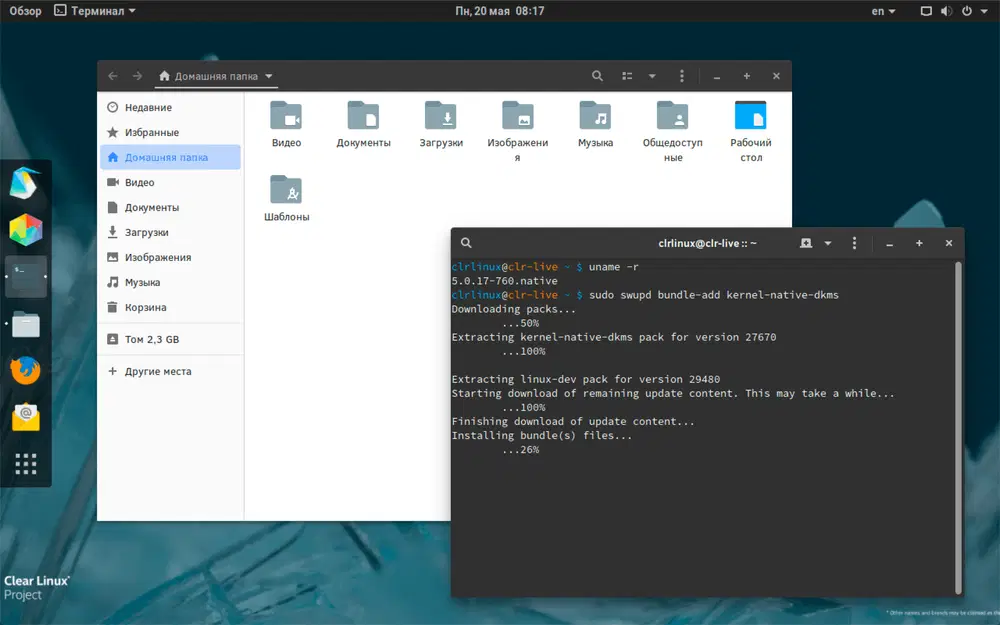
Task: Open the Домашняя папка path dropdown
Action: (270, 76)
